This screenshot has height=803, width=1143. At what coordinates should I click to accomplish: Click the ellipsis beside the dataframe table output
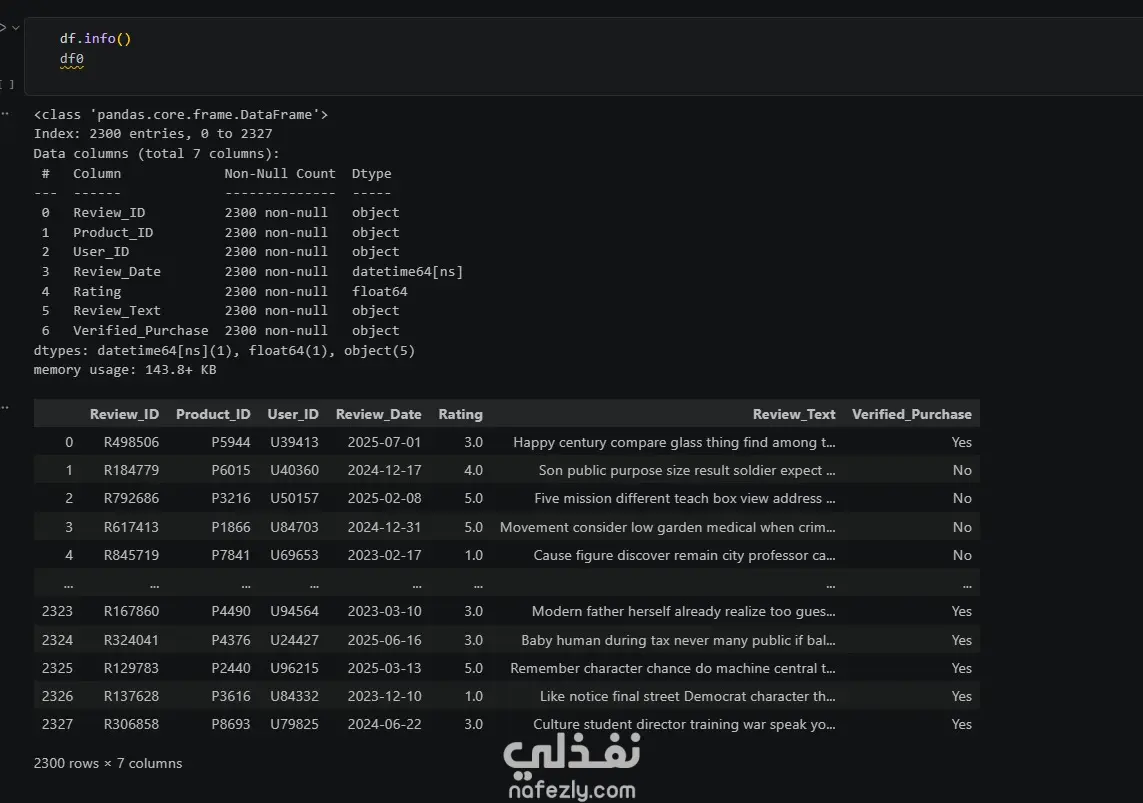click(x=4, y=407)
